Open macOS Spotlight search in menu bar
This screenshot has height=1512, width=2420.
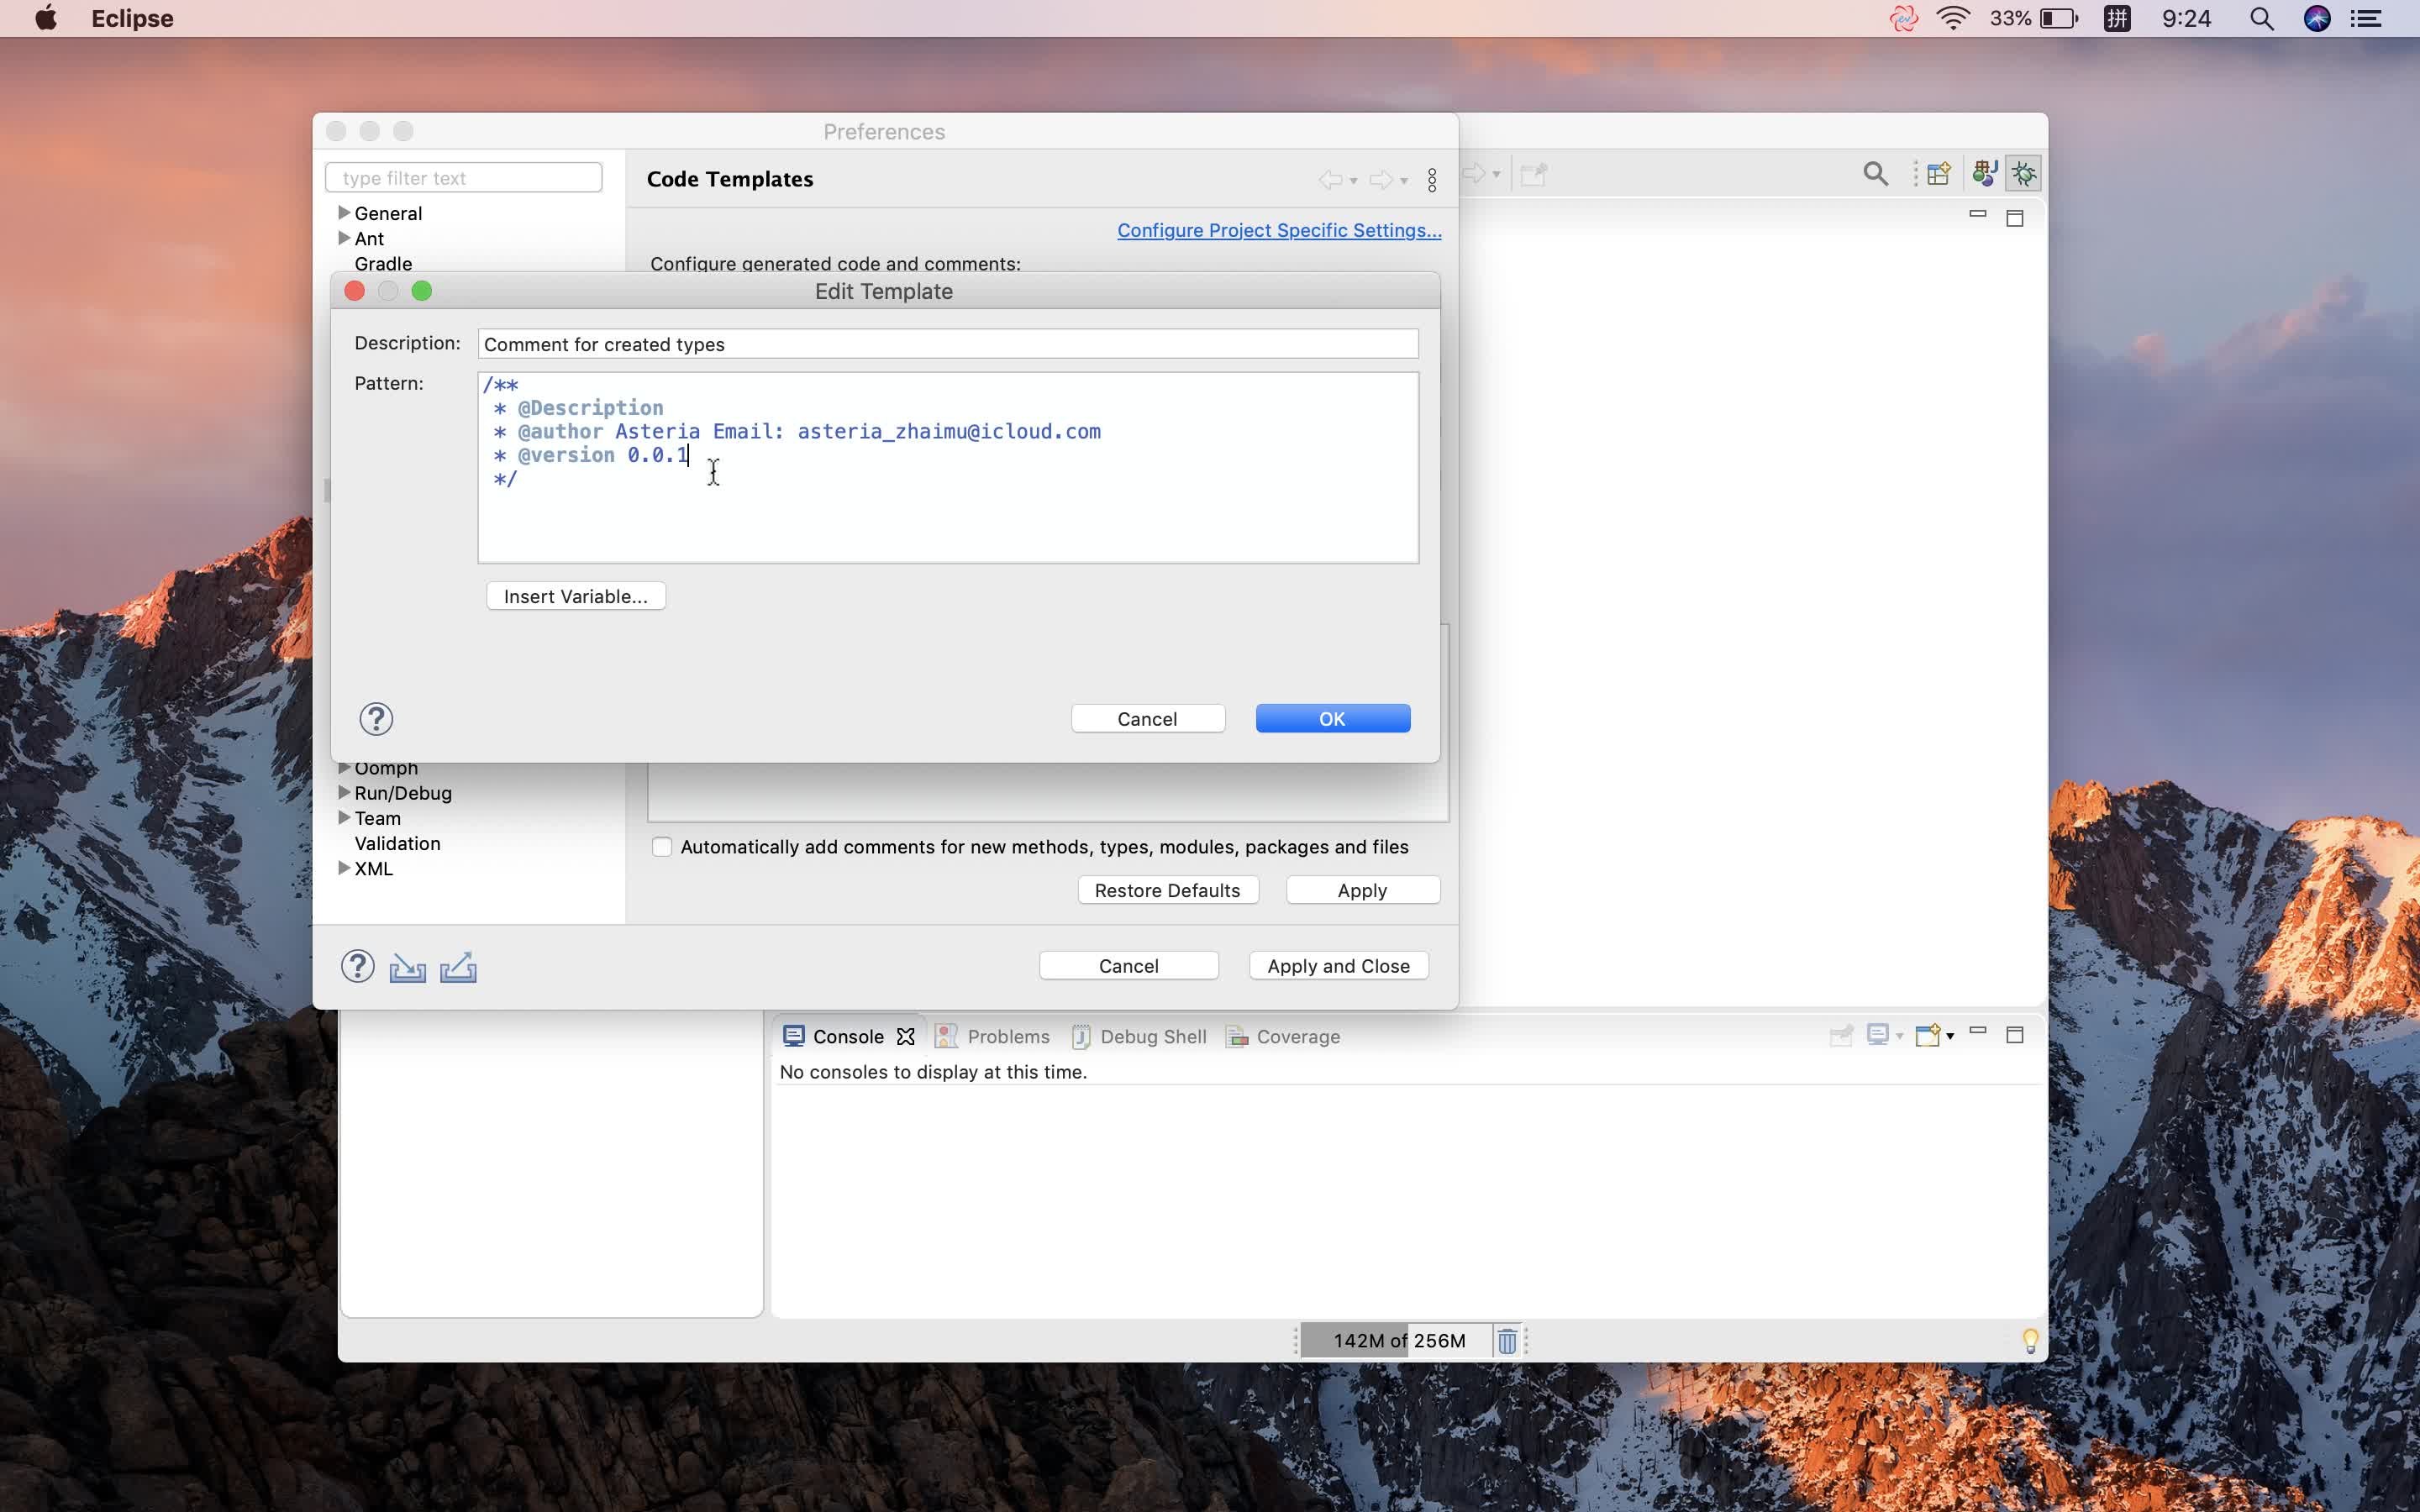[x=2262, y=19]
